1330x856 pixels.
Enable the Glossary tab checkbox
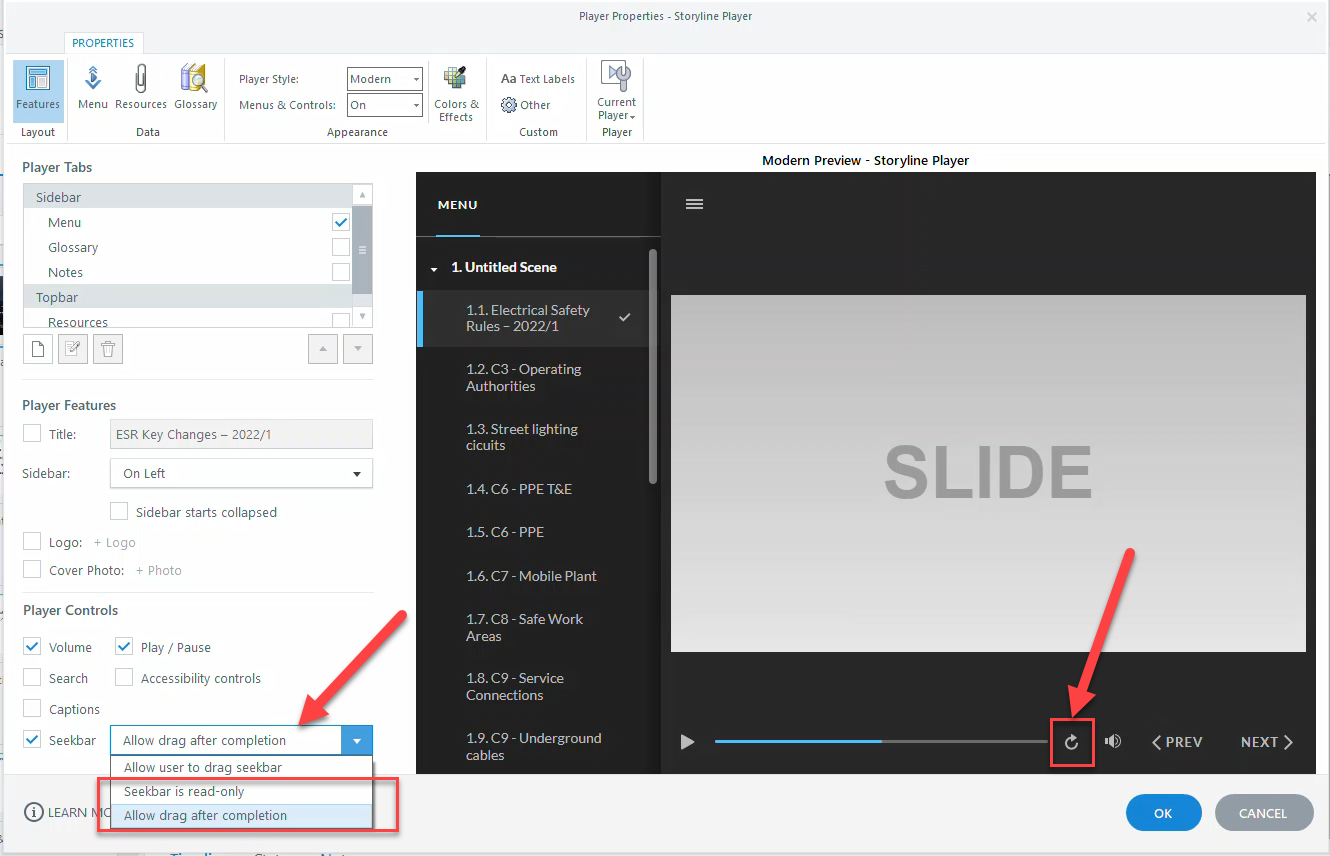pos(341,247)
